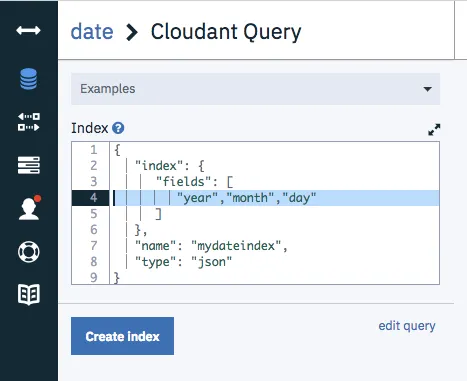
Task: Click the Create index button
Action: coord(122,336)
